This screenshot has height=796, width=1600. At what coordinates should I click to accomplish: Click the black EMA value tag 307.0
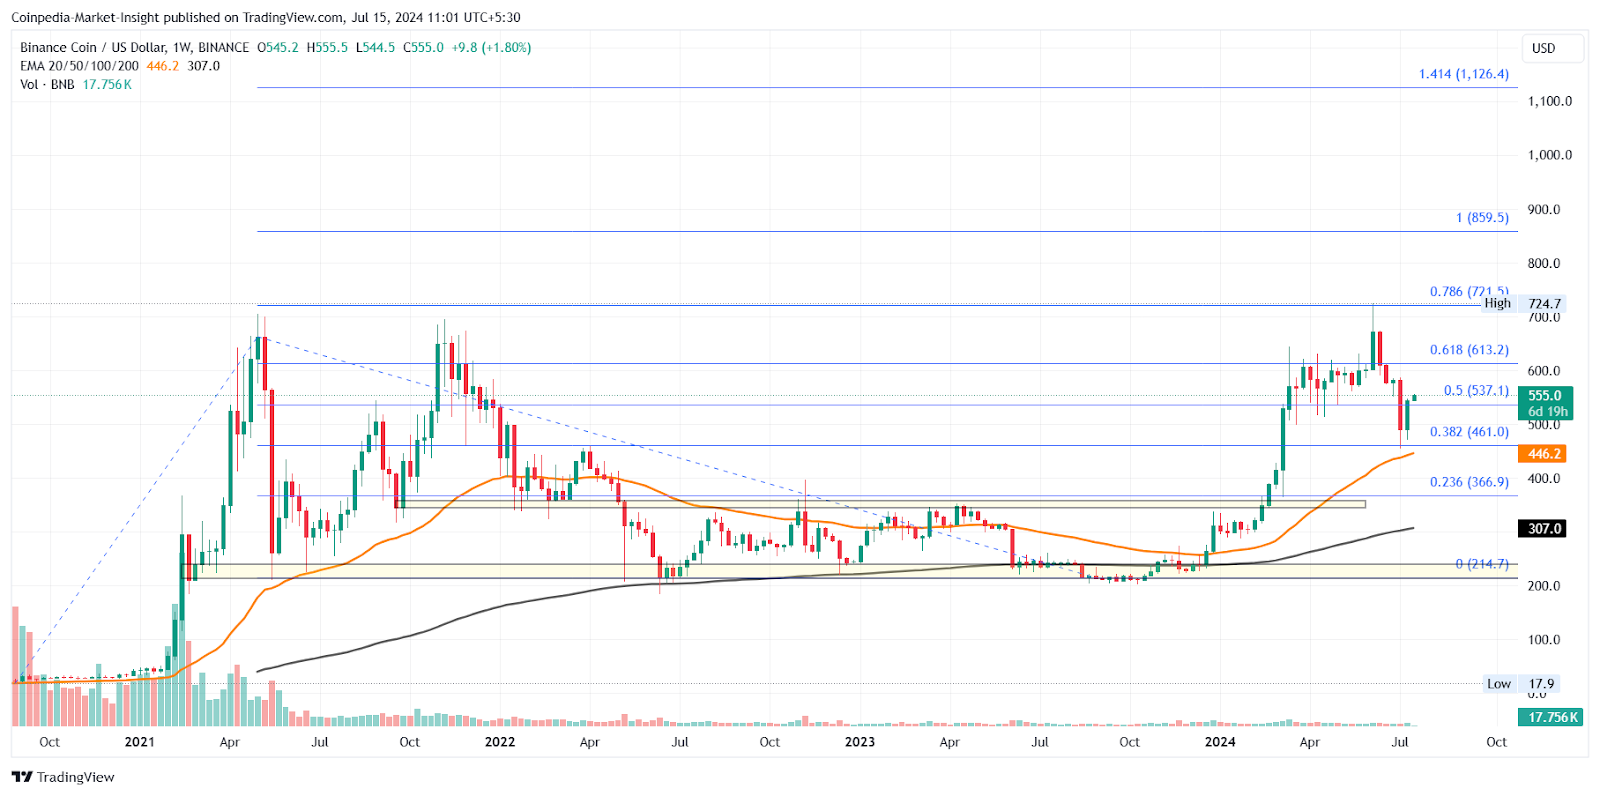1543,528
